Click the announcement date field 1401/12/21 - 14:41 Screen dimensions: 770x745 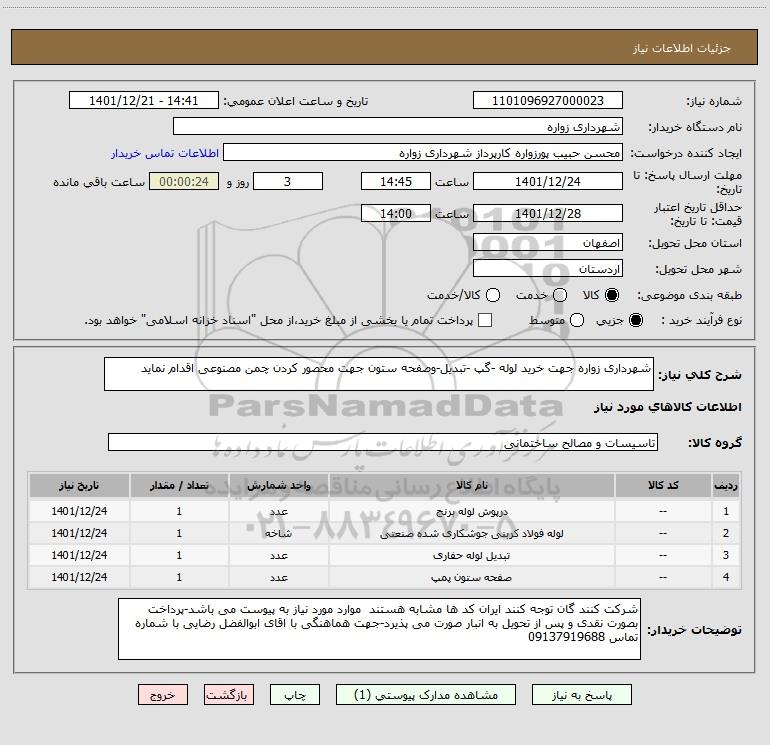tap(144, 101)
